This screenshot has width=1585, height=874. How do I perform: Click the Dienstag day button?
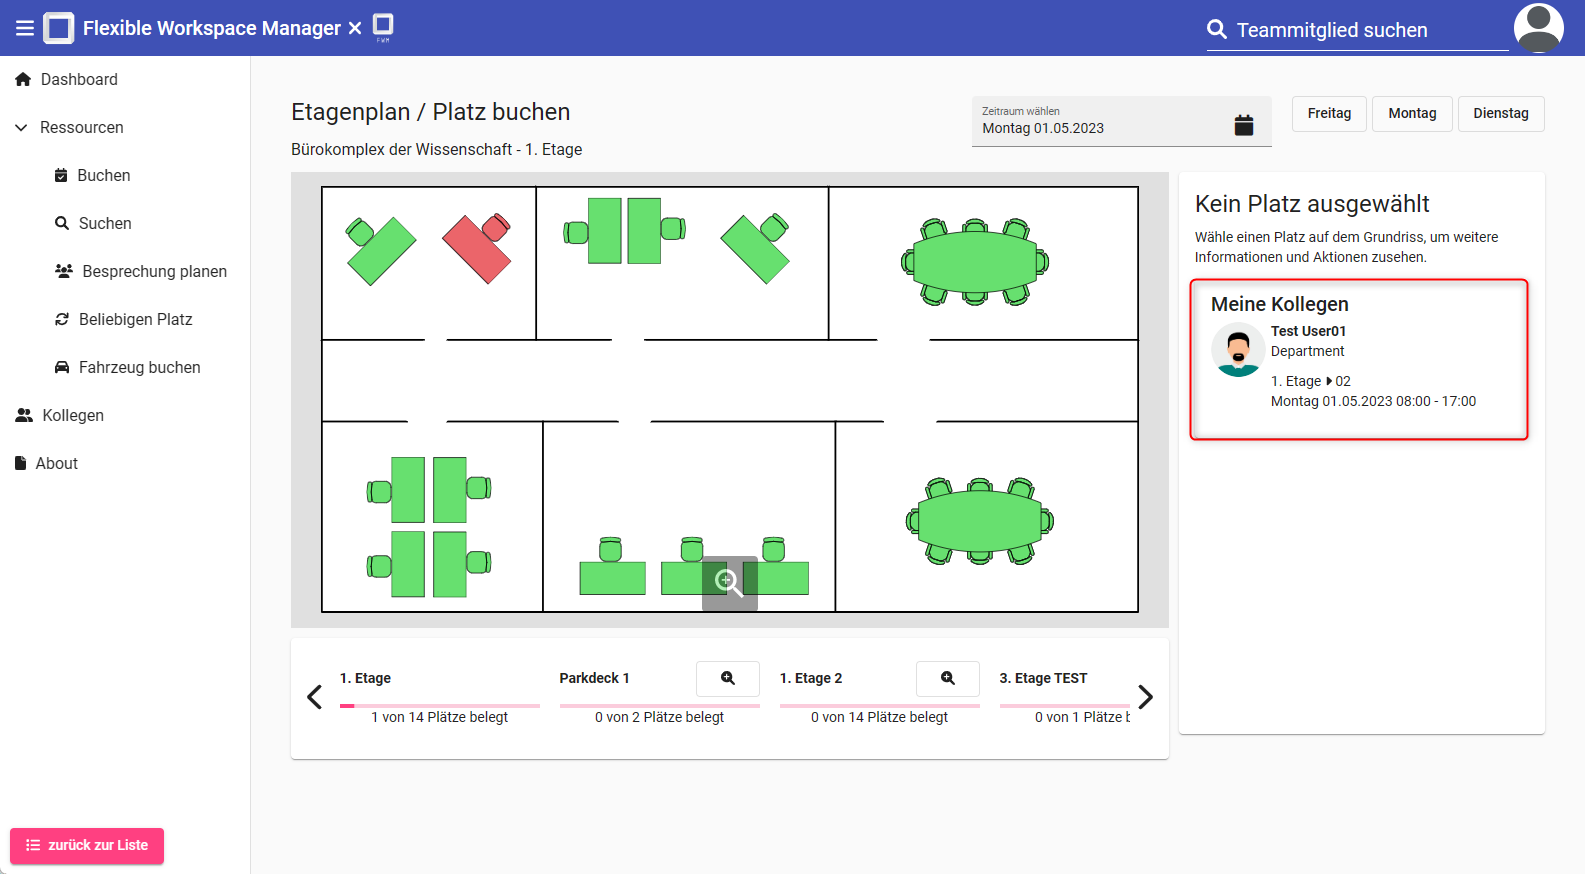click(1500, 114)
